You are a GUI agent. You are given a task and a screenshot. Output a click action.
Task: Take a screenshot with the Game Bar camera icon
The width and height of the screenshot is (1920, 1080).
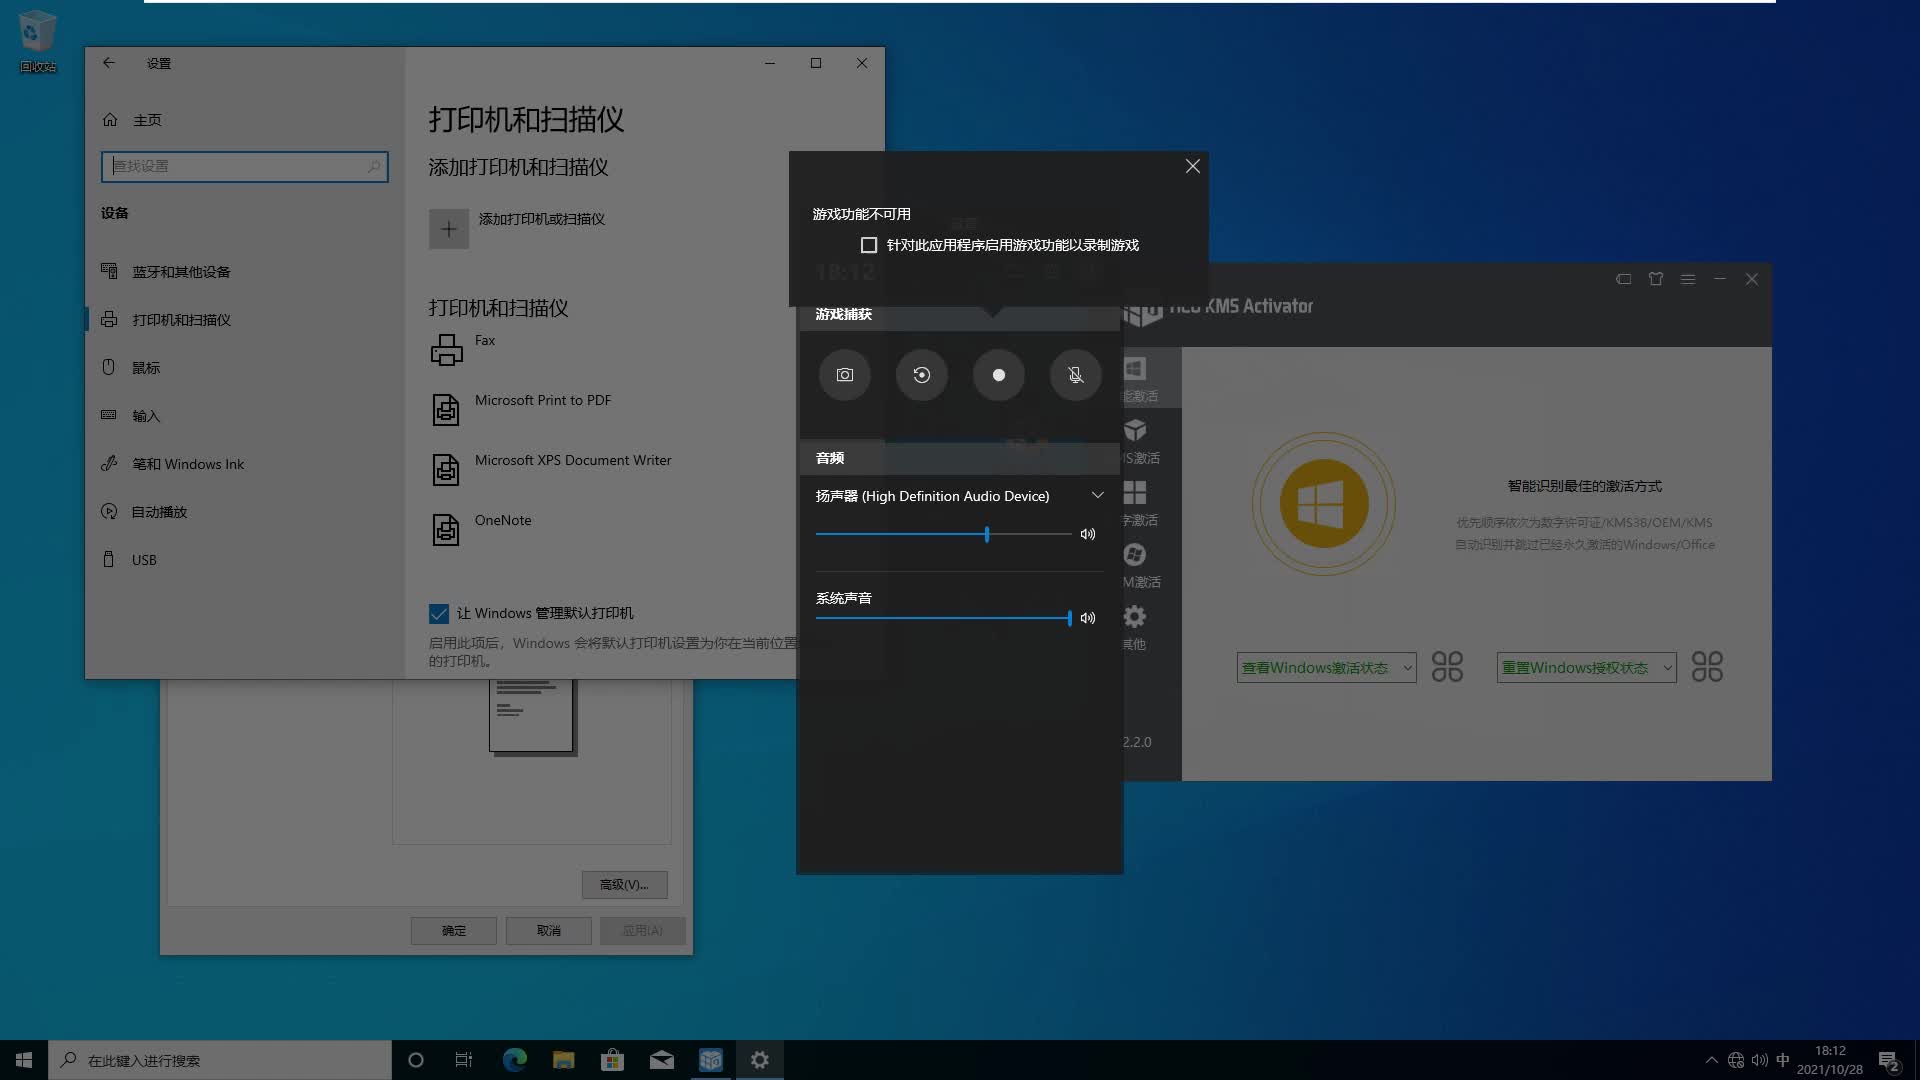click(x=844, y=375)
